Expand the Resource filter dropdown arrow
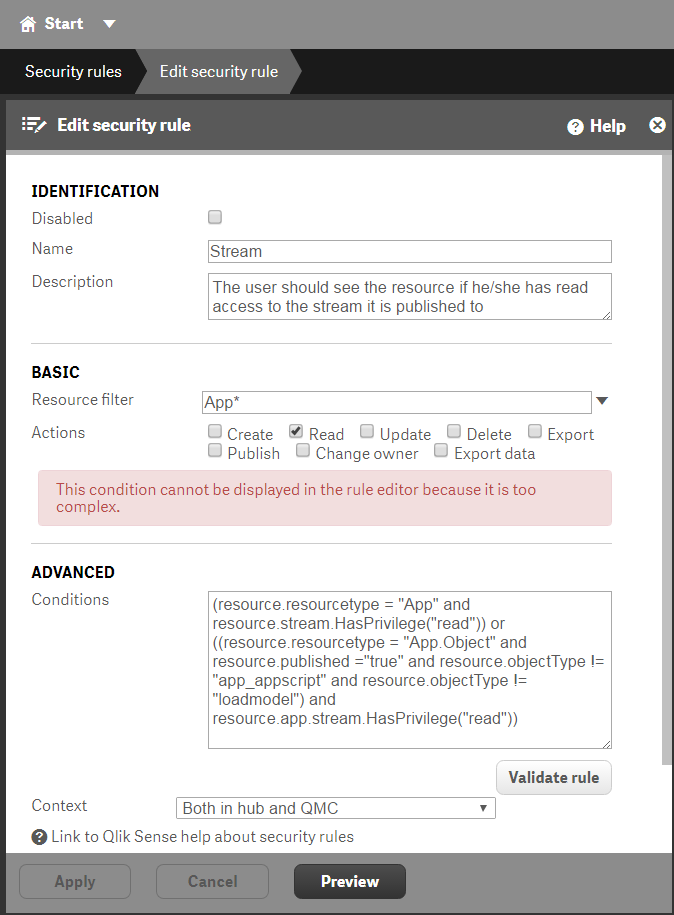The height and width of the screenshot is (915, 674). 602,401
